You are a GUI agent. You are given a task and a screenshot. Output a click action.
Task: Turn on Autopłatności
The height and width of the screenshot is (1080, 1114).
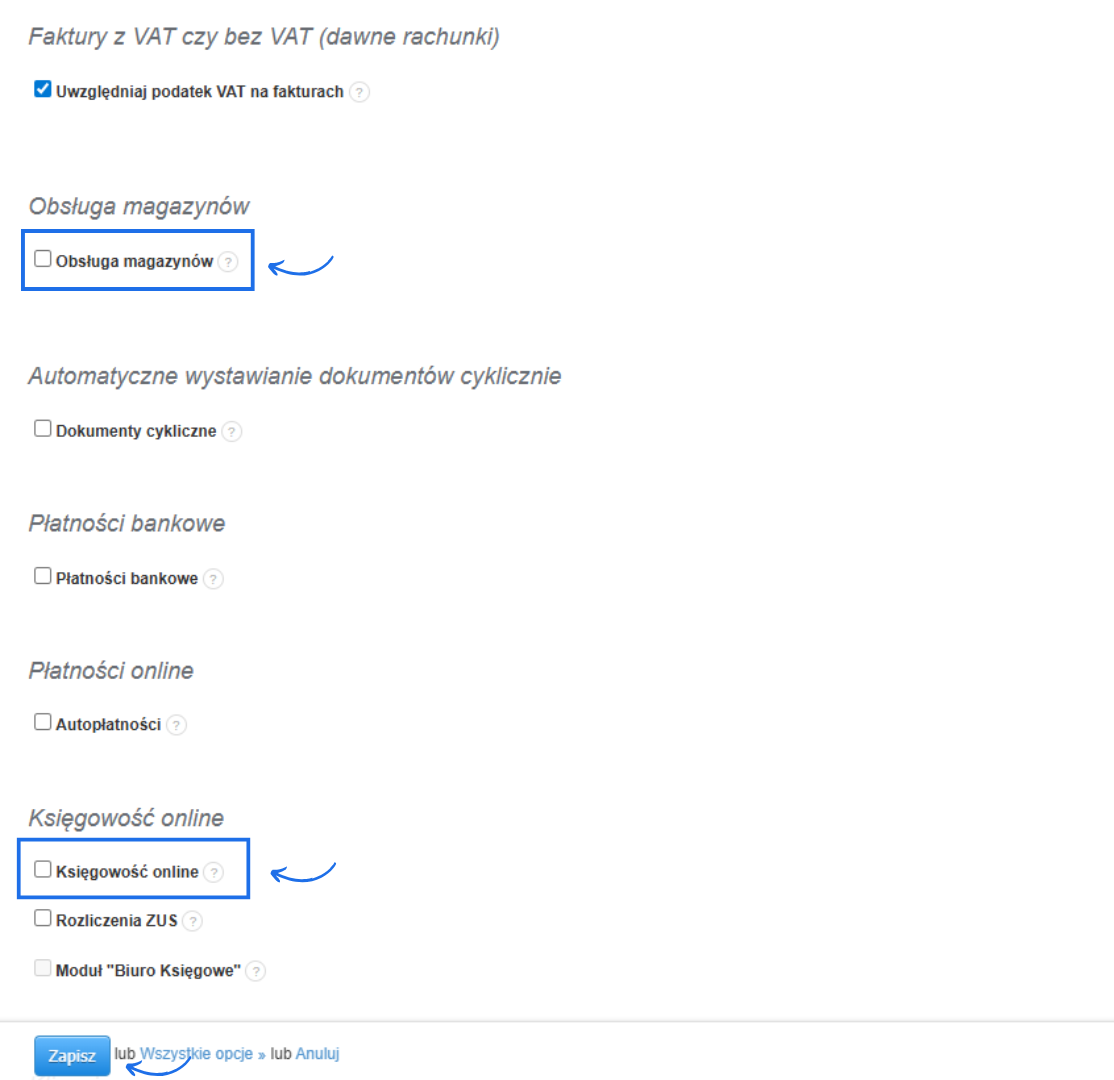[x=42, y=721]
